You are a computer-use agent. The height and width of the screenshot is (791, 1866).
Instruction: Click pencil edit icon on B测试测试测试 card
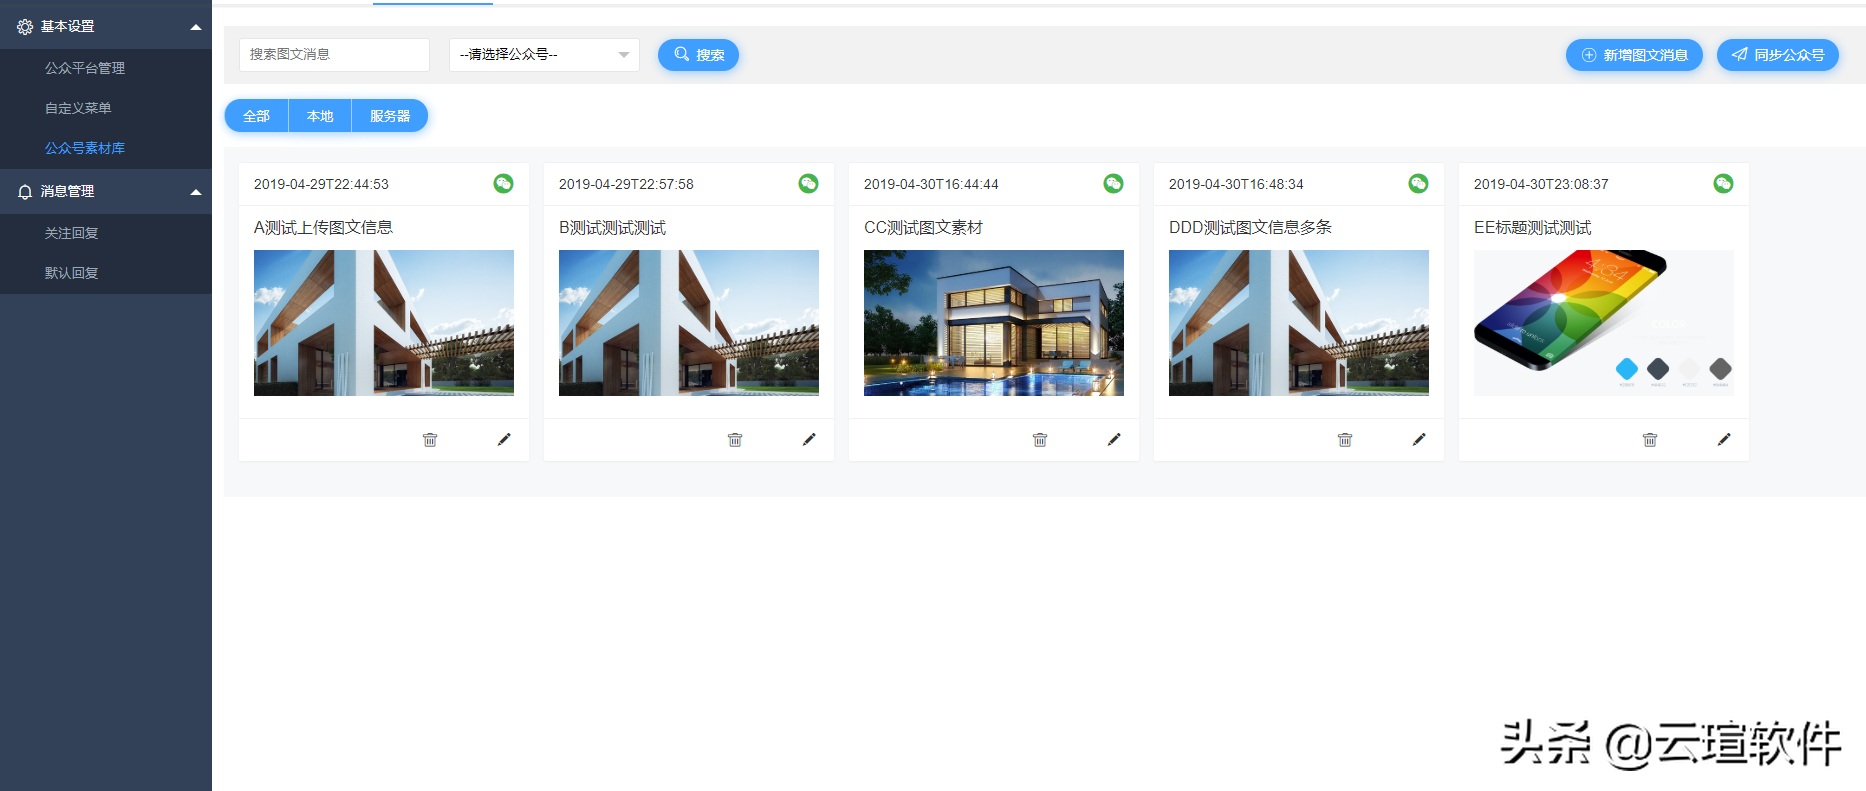(x=809, y=439)
